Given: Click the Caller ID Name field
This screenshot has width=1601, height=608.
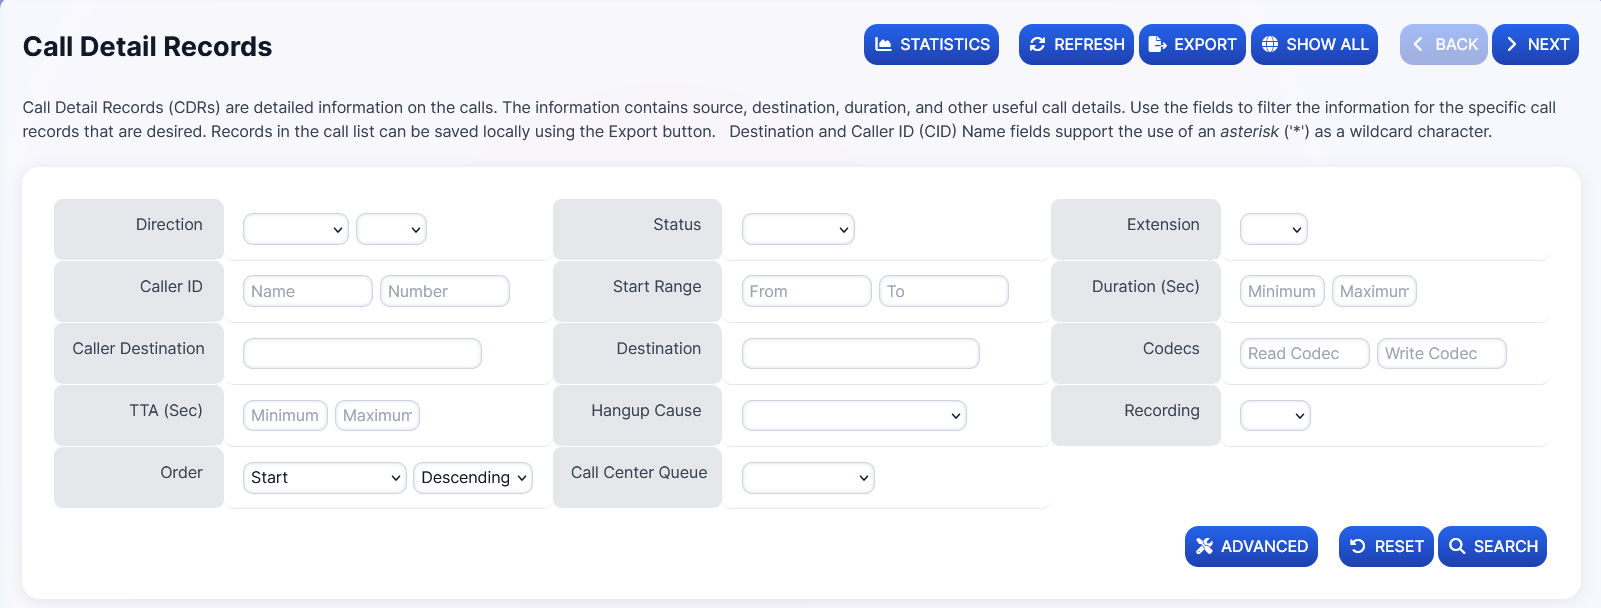Looking at the screenshot, I should pos(307,291).
